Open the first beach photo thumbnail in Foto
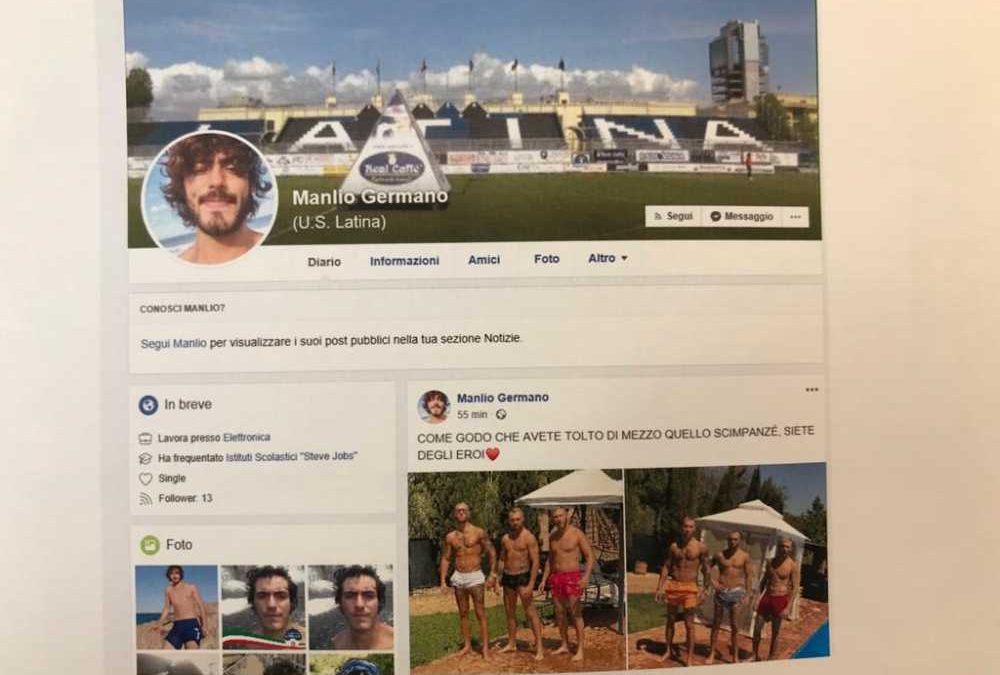1000x675 pixels. pyautogui.click(x=177, y=607)
